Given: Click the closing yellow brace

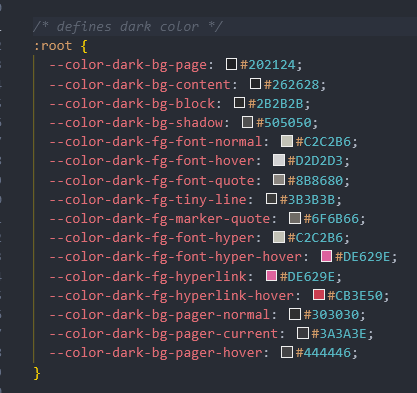Looking at the screenshot, I should [x=37, y=373].
